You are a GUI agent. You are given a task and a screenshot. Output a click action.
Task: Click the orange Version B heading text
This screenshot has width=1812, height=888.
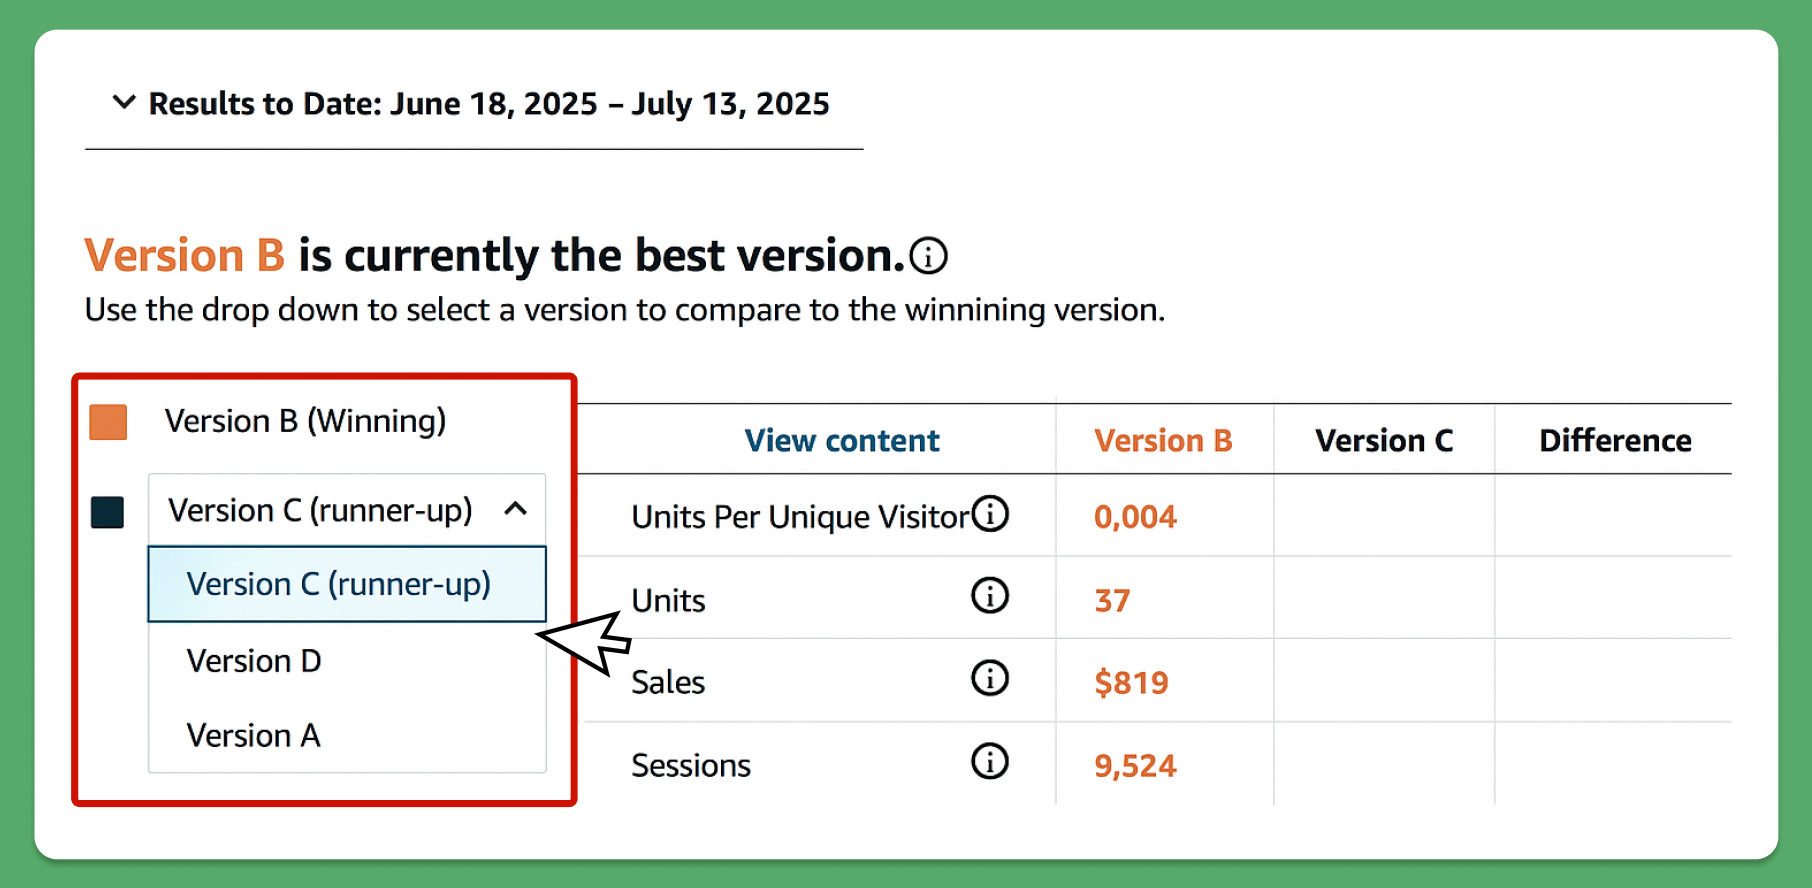point(185,255)
